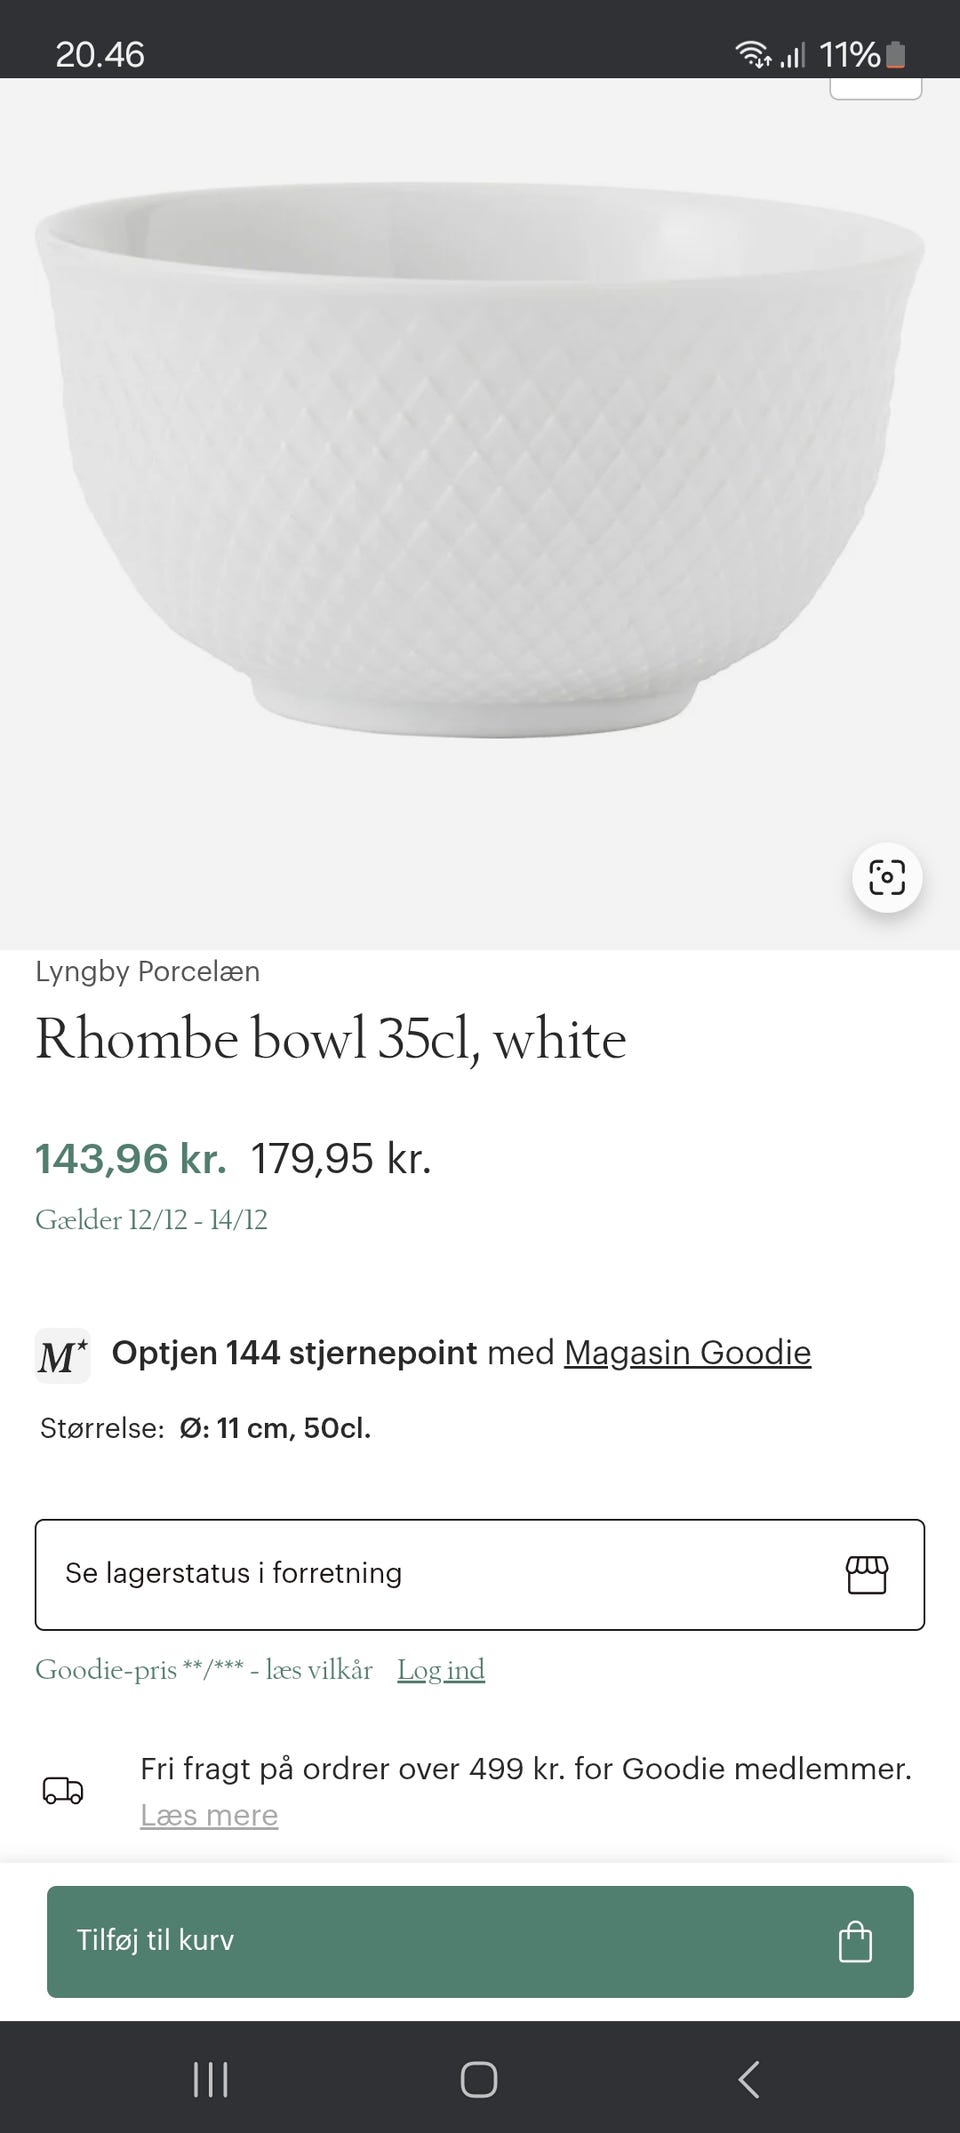Open the Magasin Goodie link
The height and width of the screenshot is (2133, 960).
pyautogui.click(x=687, y=1352)
